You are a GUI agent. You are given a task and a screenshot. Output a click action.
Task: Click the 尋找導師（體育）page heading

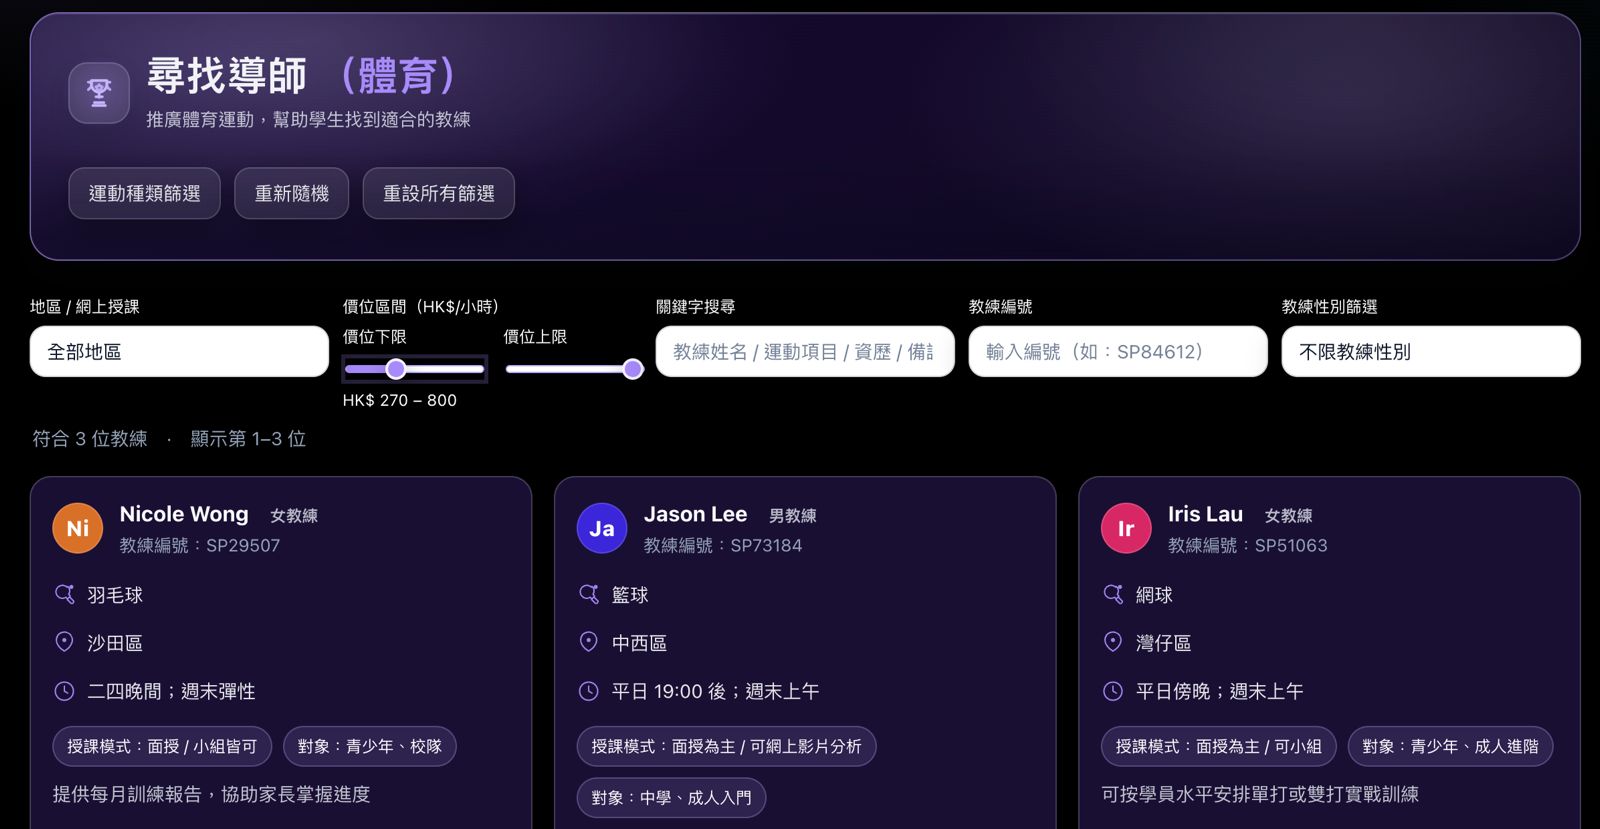pos(302,75)
